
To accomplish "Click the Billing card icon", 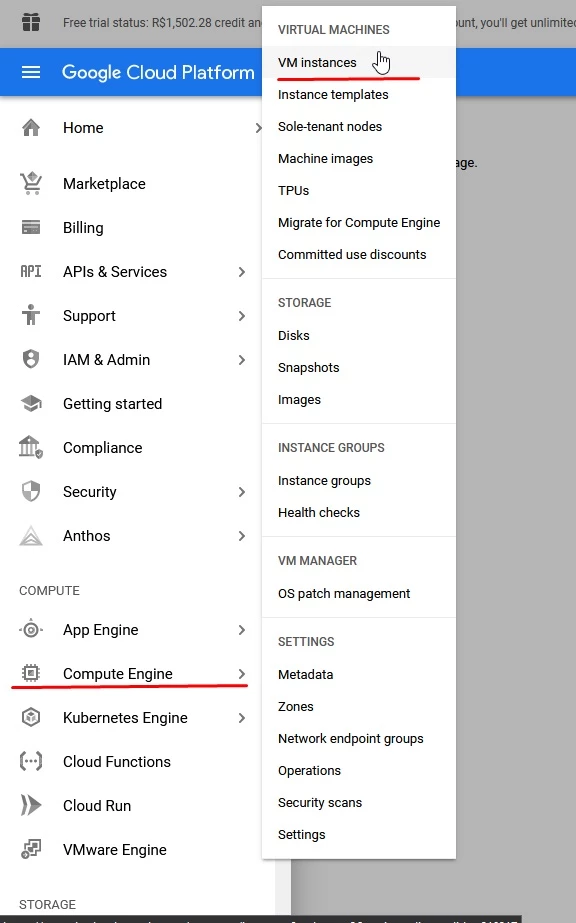I will 31,227.
